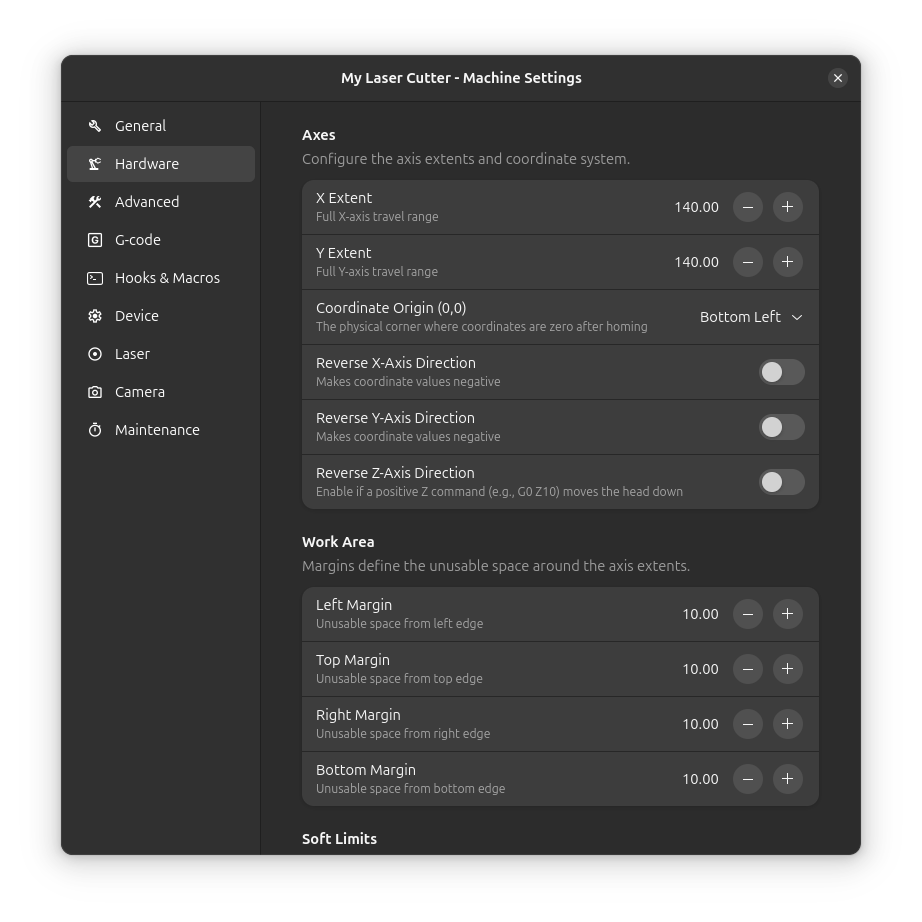Click the Maintenance timer icon in sidebar
922x922 pixels.
95,430
